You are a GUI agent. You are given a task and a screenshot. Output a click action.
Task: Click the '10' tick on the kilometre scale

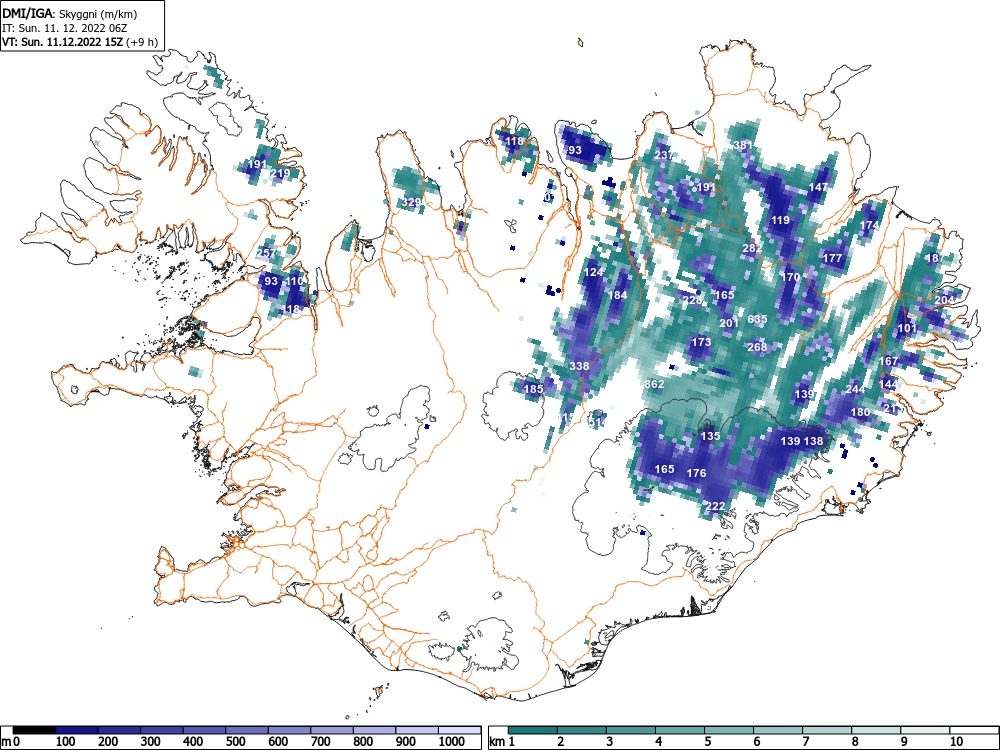click(955, 742)
